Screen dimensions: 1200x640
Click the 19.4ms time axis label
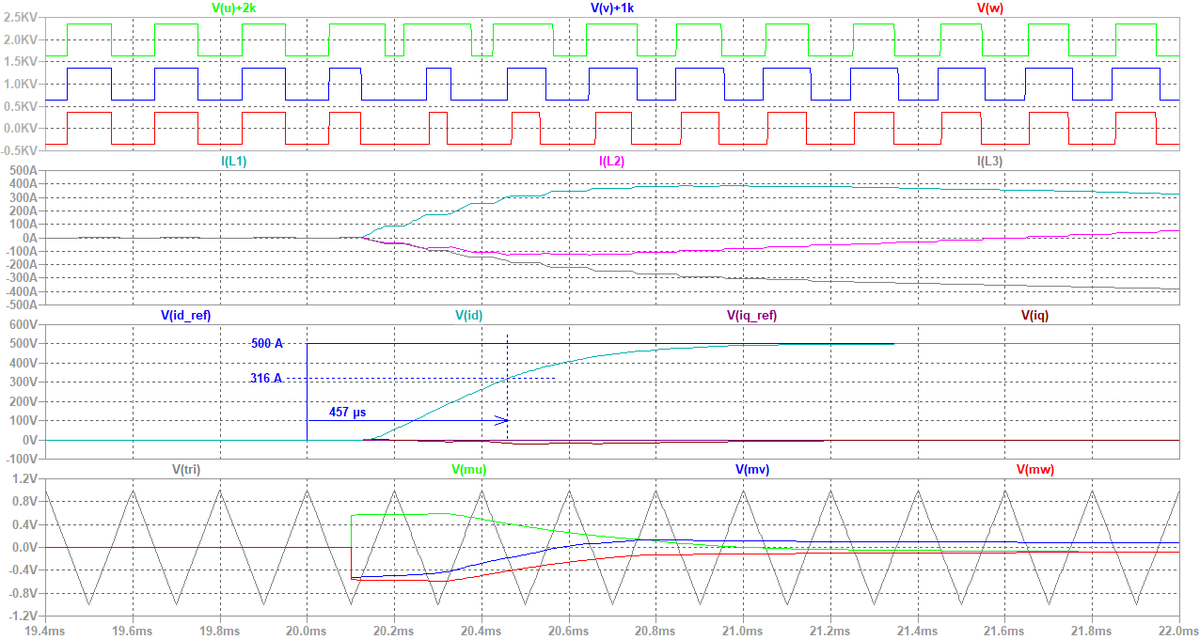point(45,631)
